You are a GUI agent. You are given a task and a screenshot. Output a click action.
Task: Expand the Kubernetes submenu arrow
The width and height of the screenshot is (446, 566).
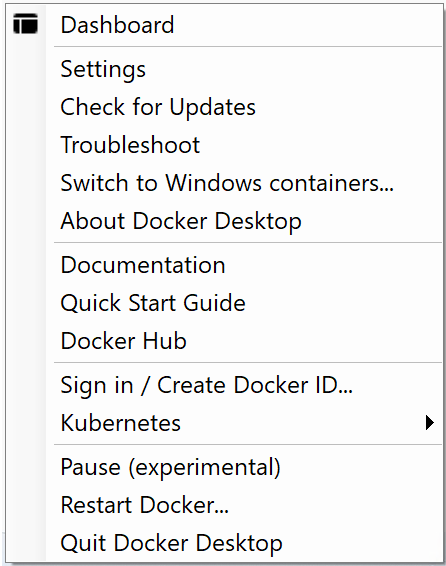(x=429, y=423)
